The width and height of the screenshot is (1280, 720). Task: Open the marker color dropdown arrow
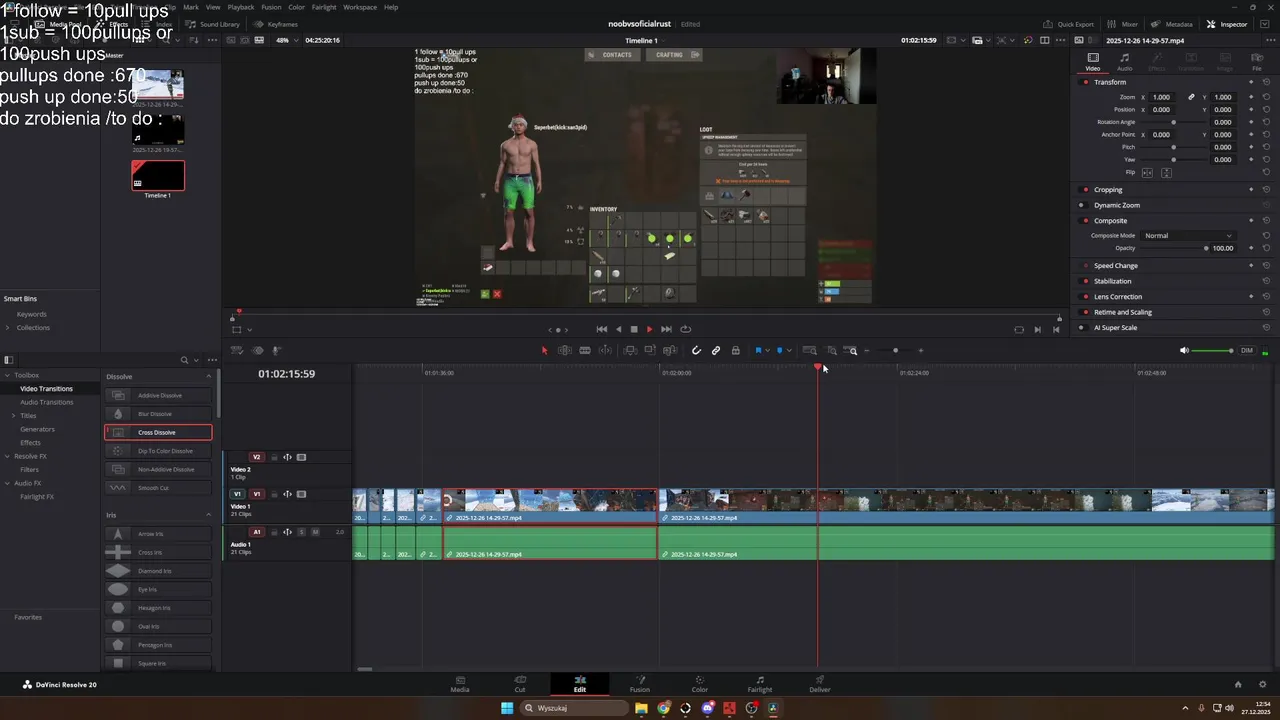coord(789,350)
